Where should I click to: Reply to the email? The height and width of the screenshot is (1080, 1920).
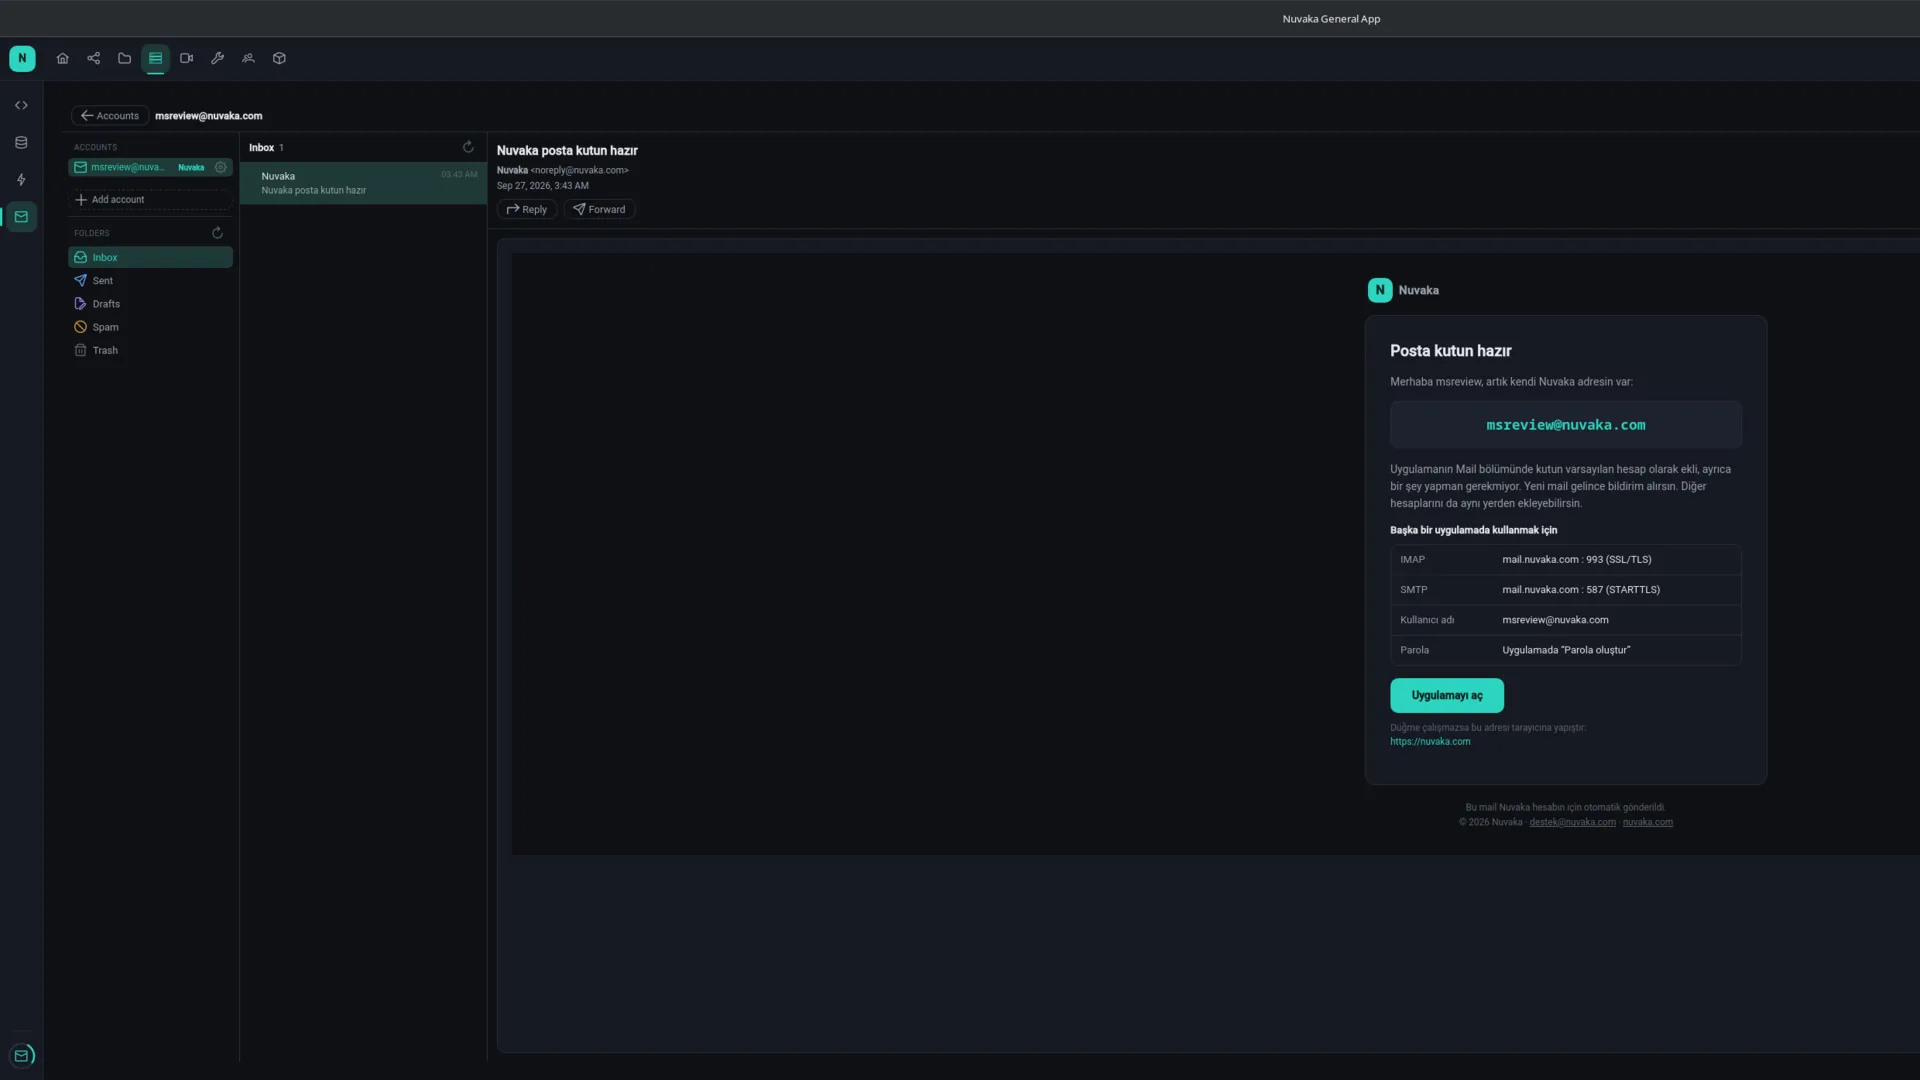tap(527, 209)
